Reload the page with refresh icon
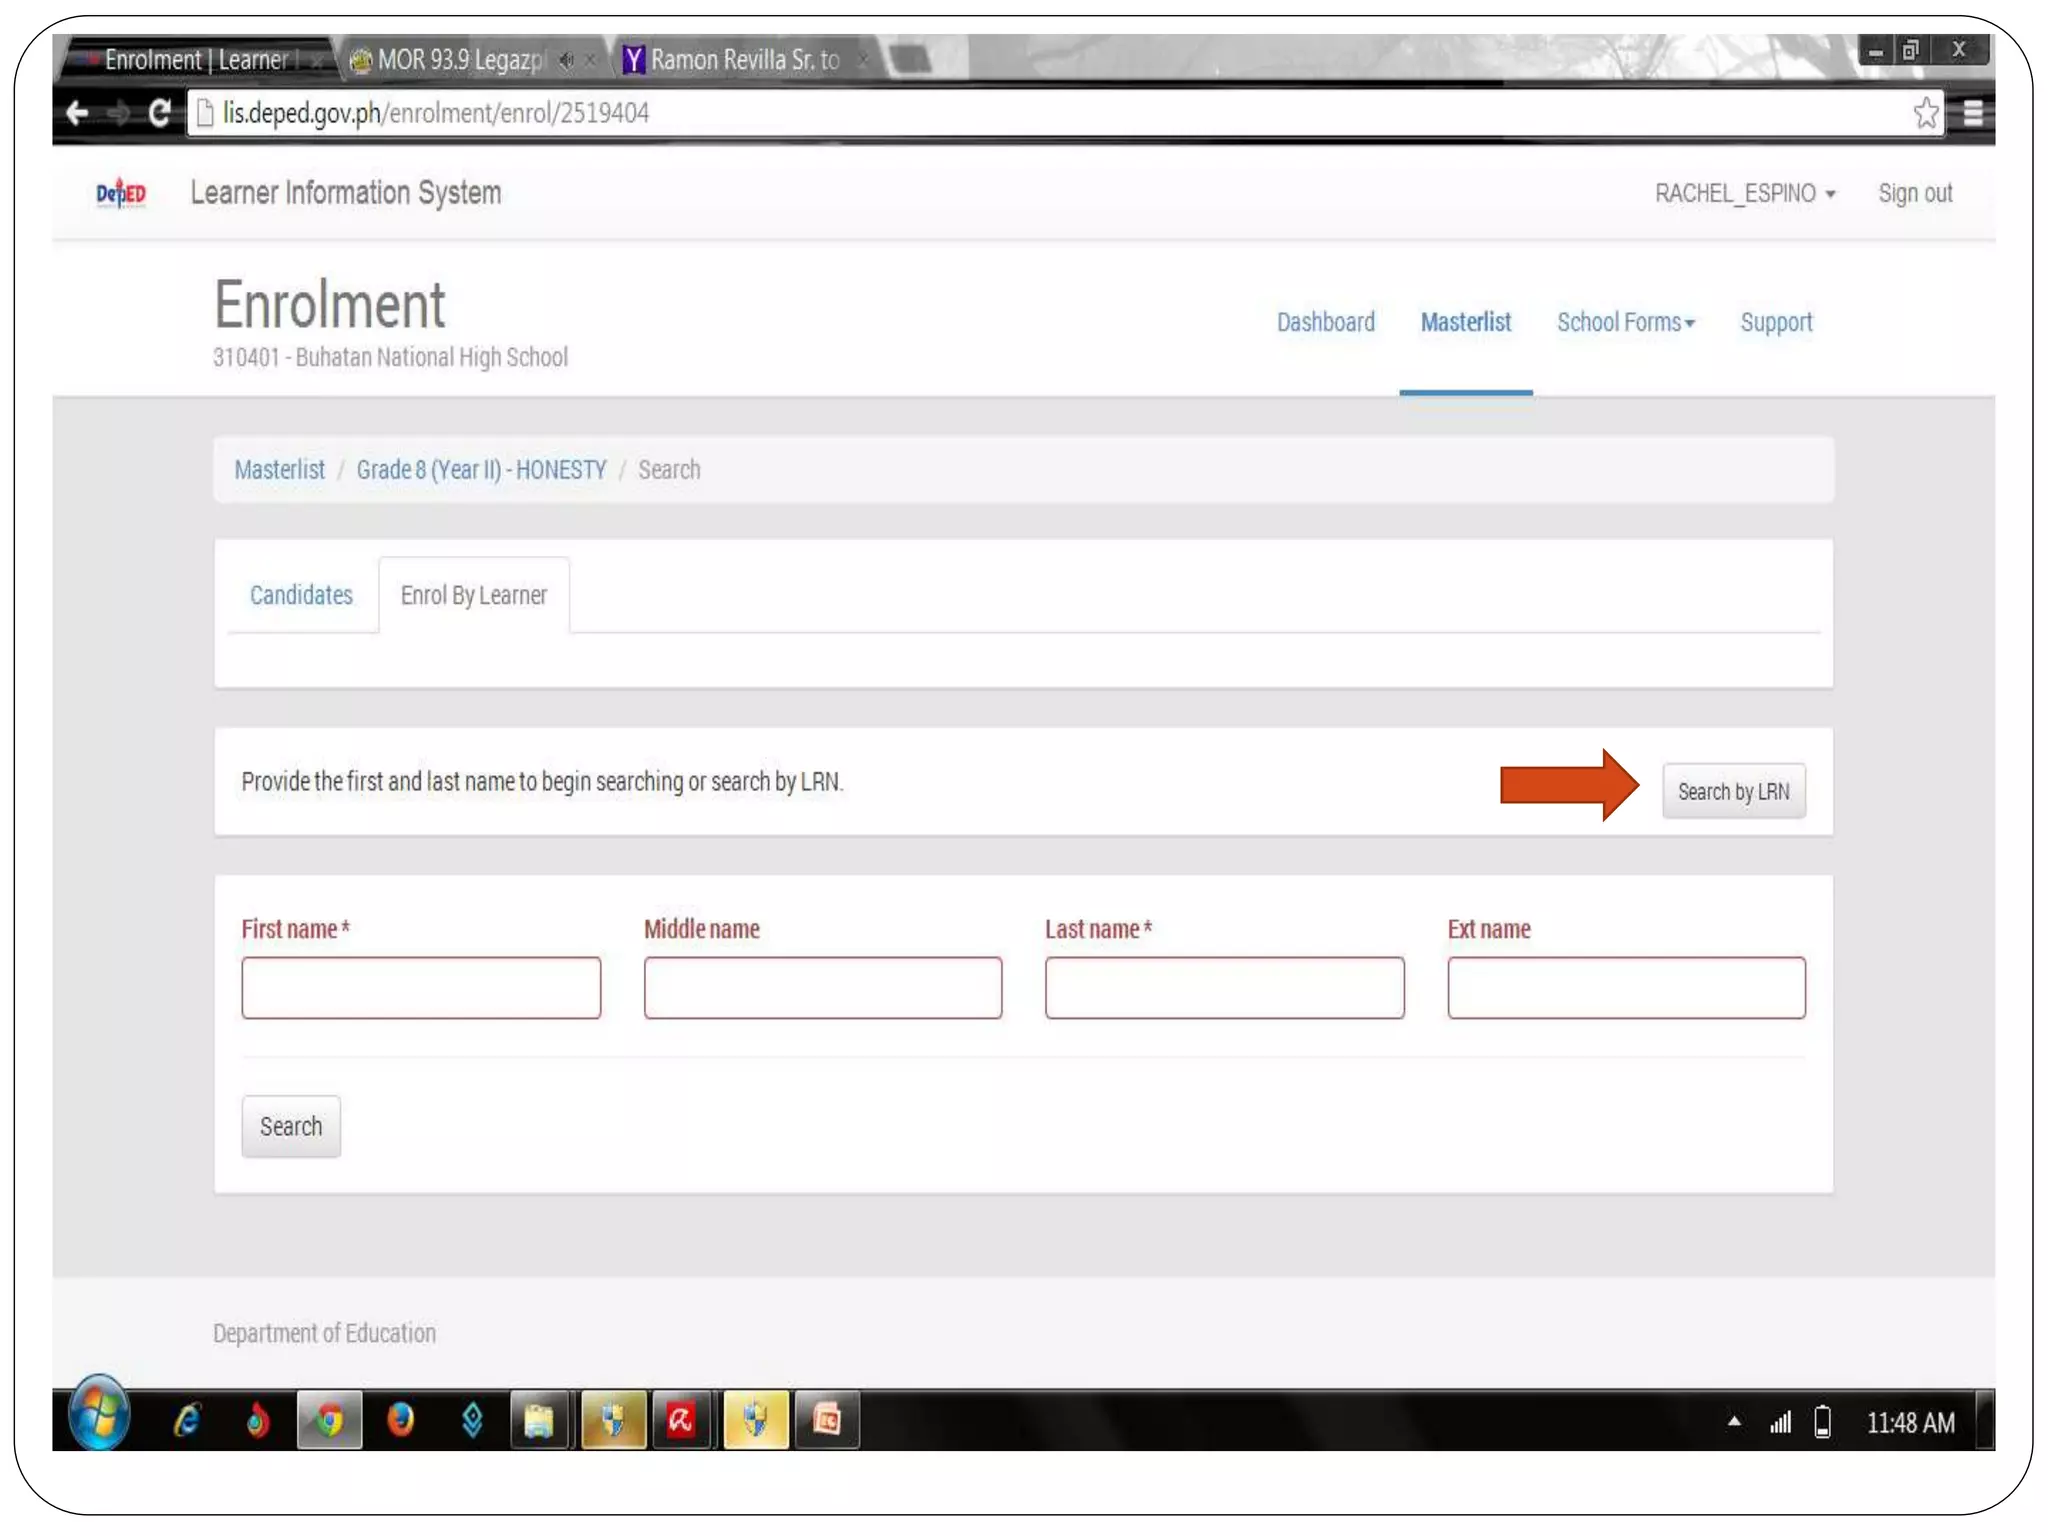Viewport: 2048px width, 1536px height. pos(159,113)
